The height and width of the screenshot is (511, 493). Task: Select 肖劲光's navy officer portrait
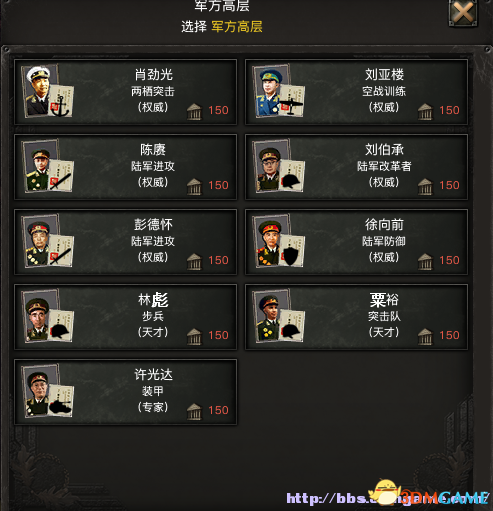click(x=38, y=90)
